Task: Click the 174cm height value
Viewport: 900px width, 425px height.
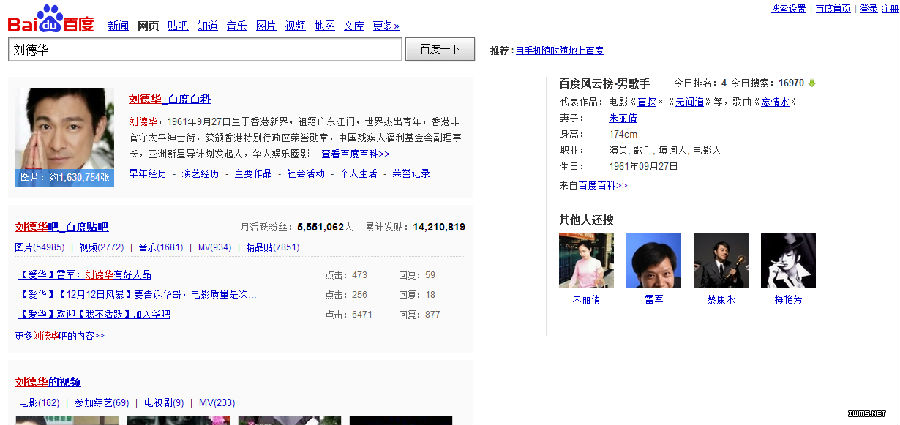Action: point(623,135)
